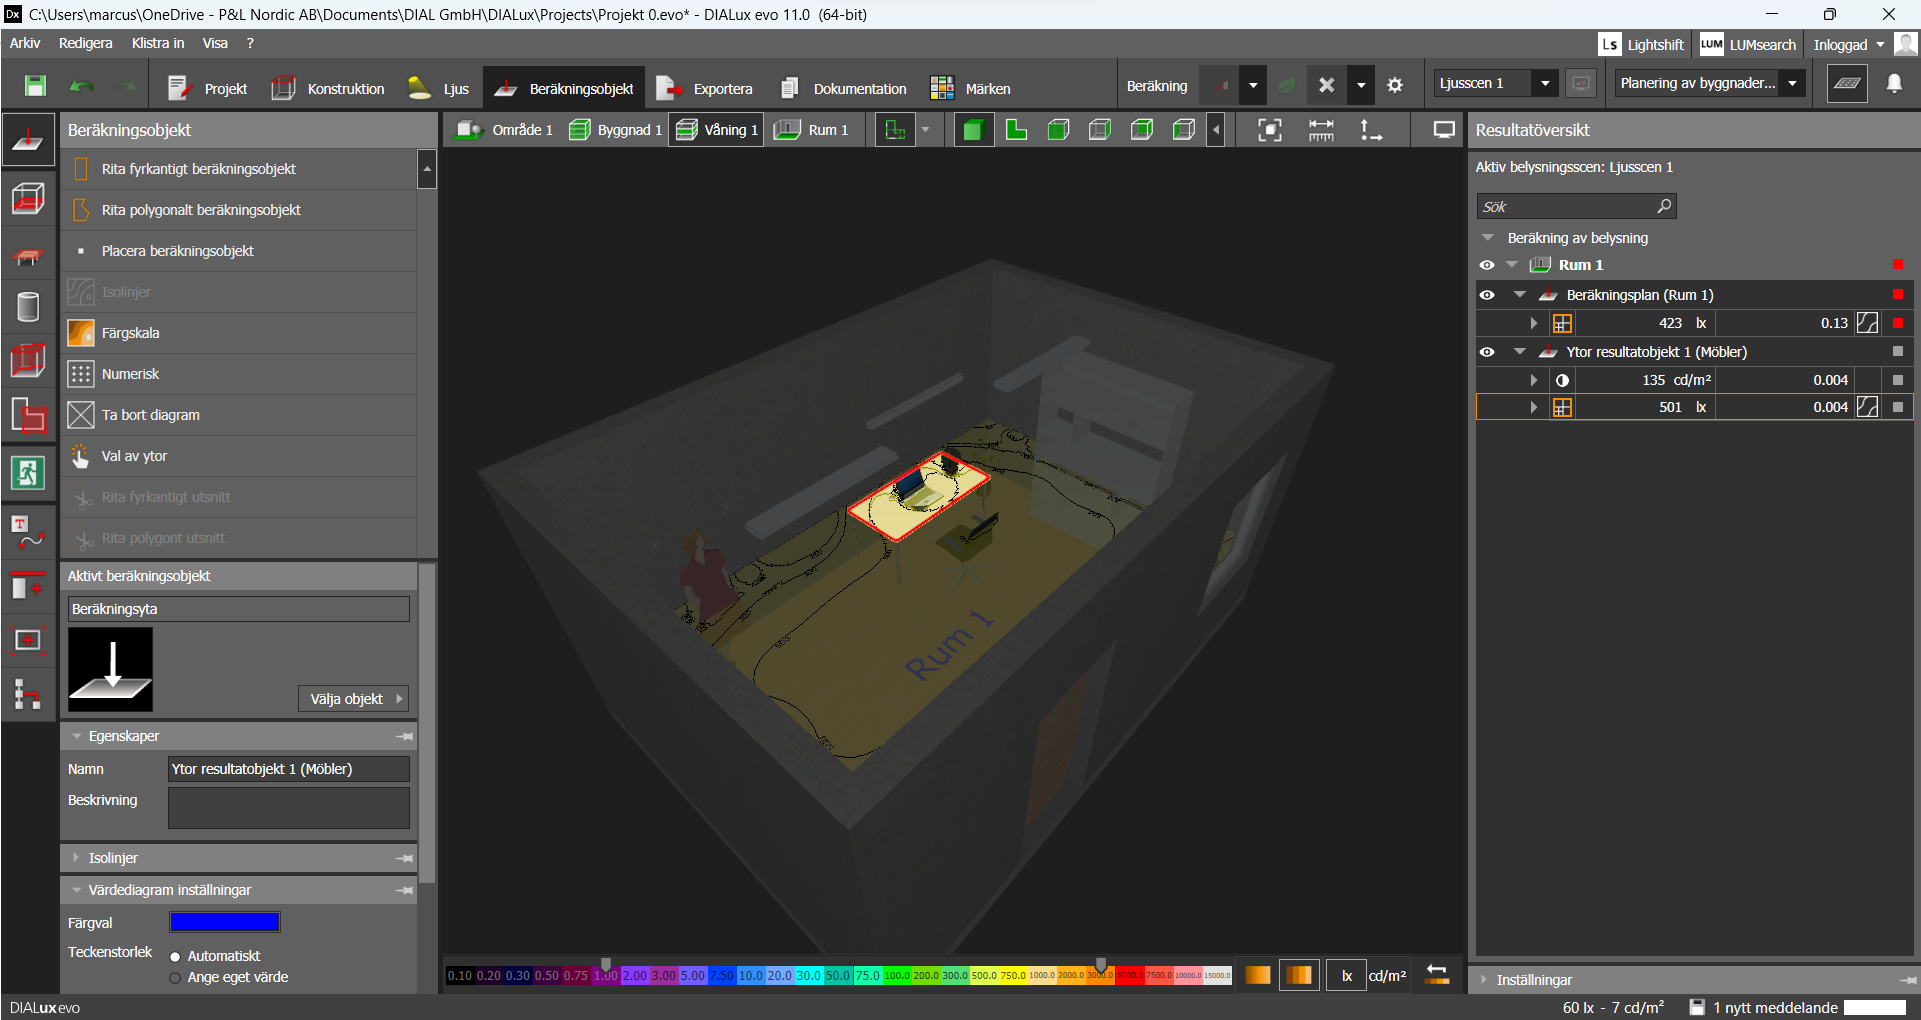1921x1020 pixels.
Task: Select Rita fyrkantigt beräkningsobjekt tool
Action: coord(239,169)
